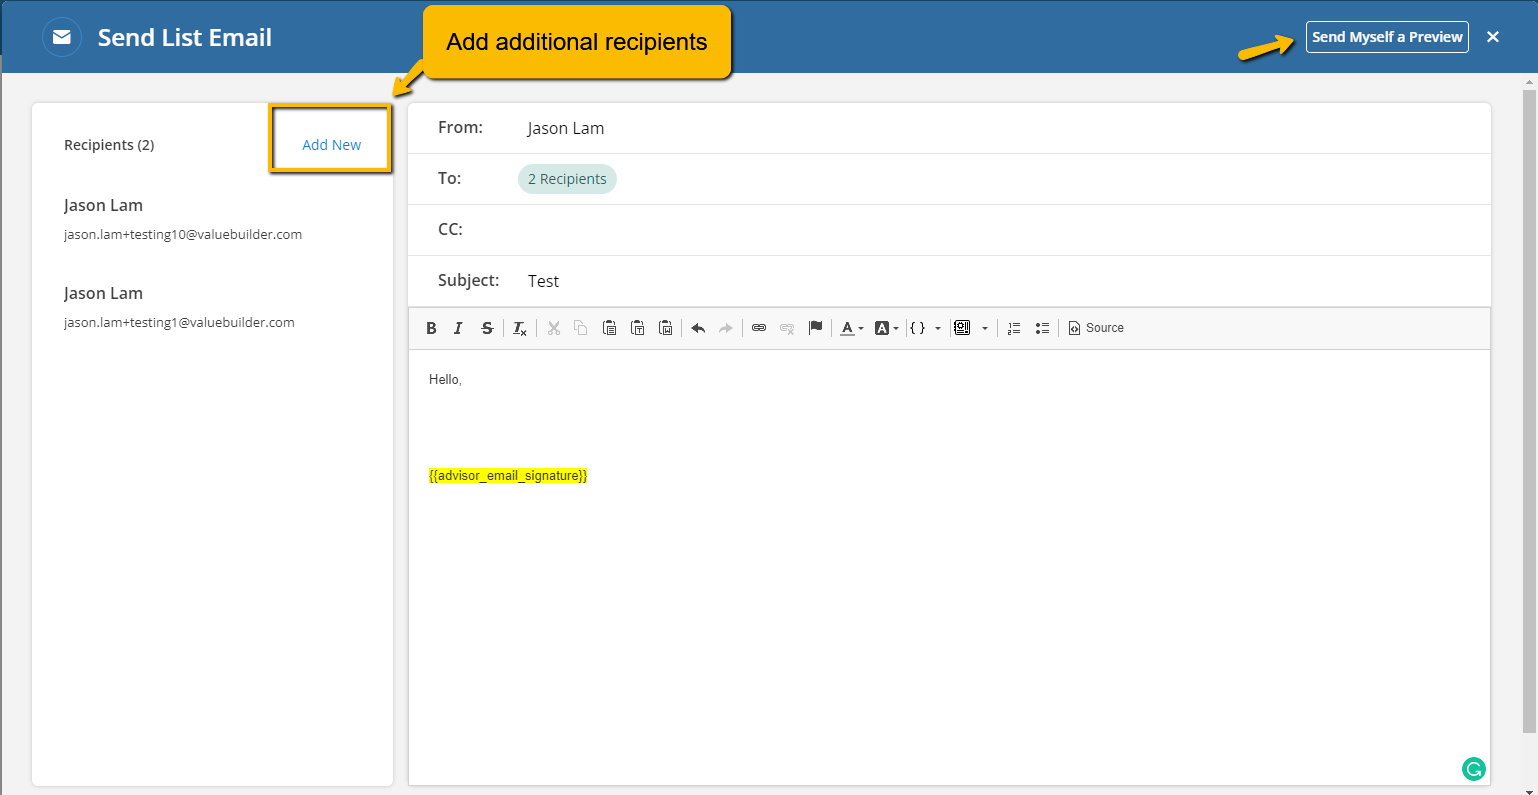The width and height of the screenshot is (1538, 795).
Task: Remove link with Unlink icon
Action: click(787, 328)
